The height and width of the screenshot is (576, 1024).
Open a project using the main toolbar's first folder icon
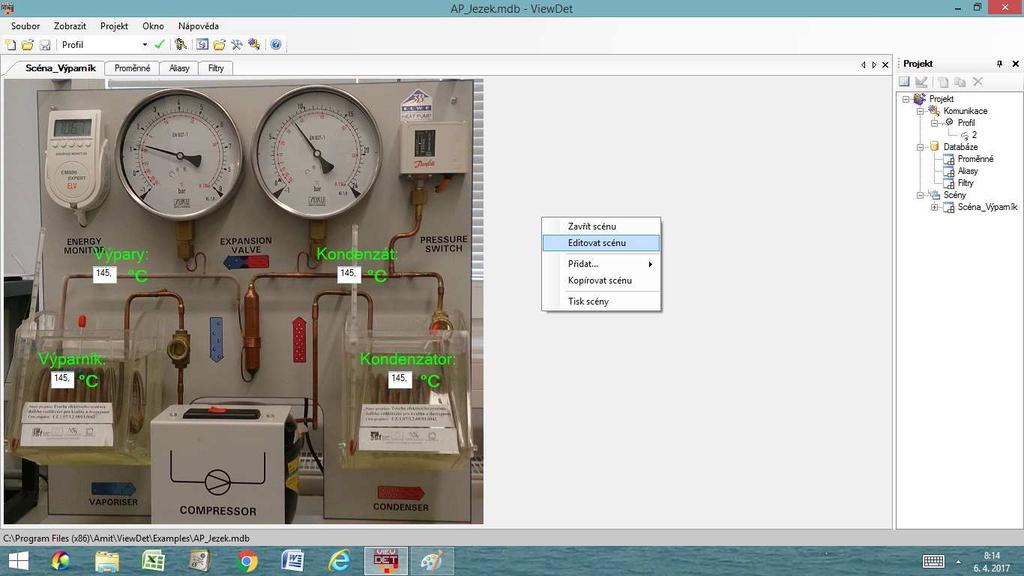tap(27, 44)
